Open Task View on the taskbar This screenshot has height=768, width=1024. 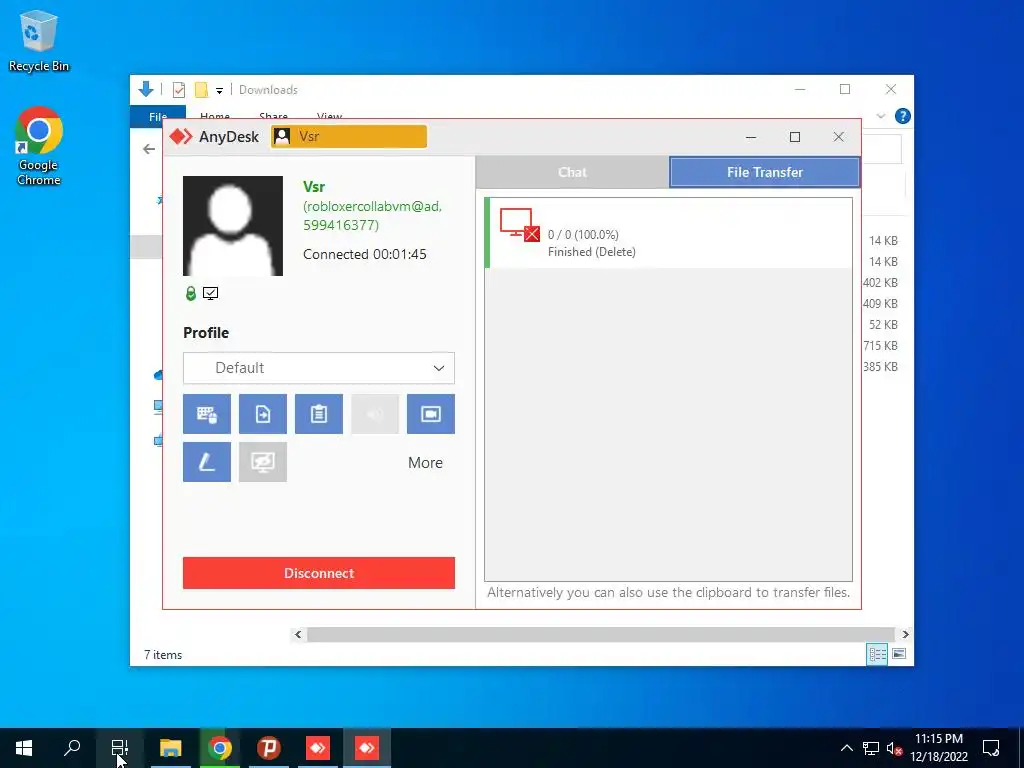120,748
